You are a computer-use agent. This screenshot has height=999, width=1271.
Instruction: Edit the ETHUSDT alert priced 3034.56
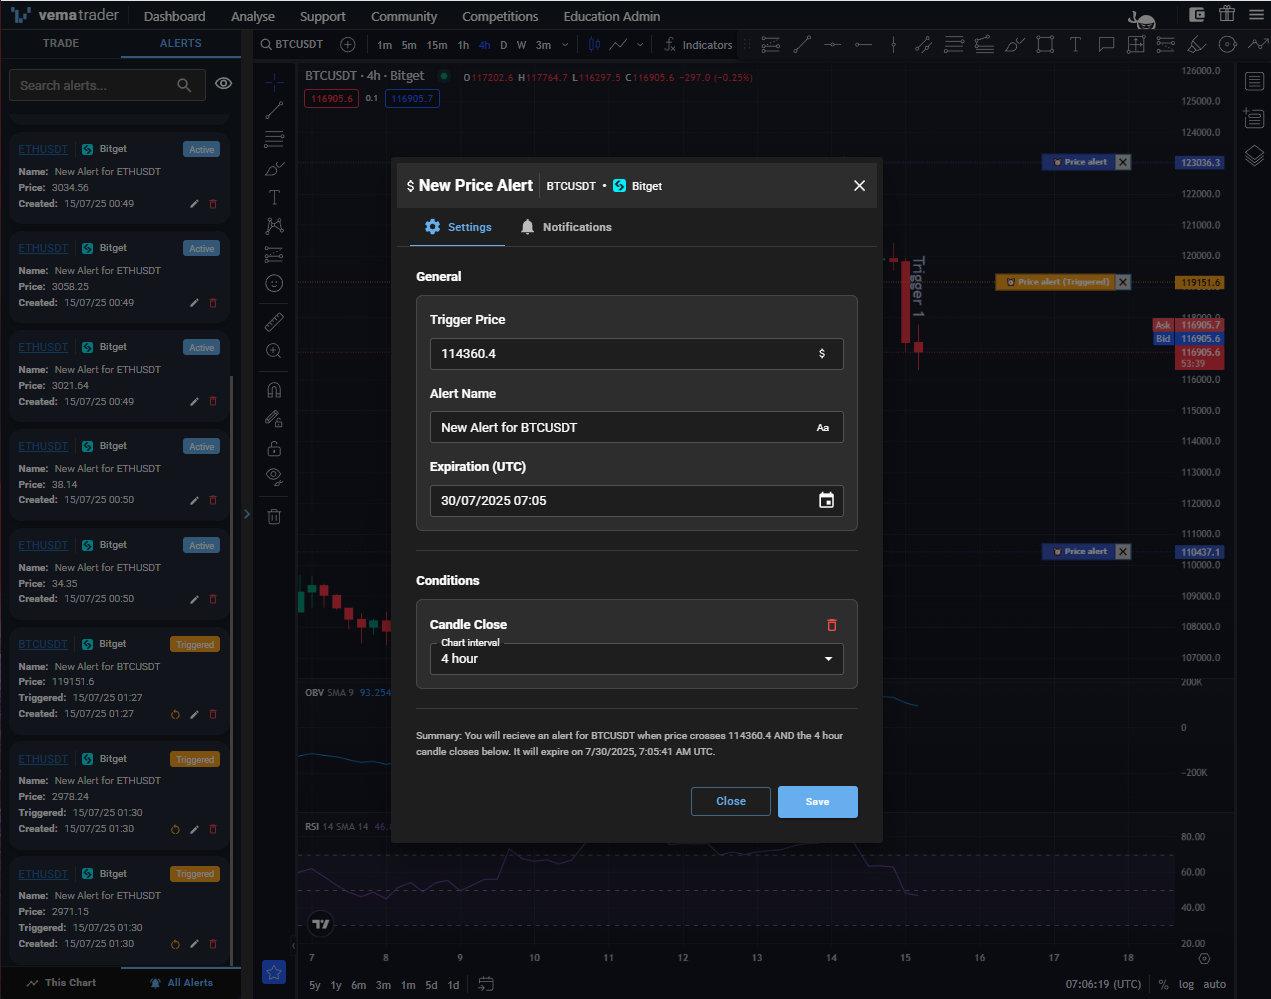pos(195,204)
